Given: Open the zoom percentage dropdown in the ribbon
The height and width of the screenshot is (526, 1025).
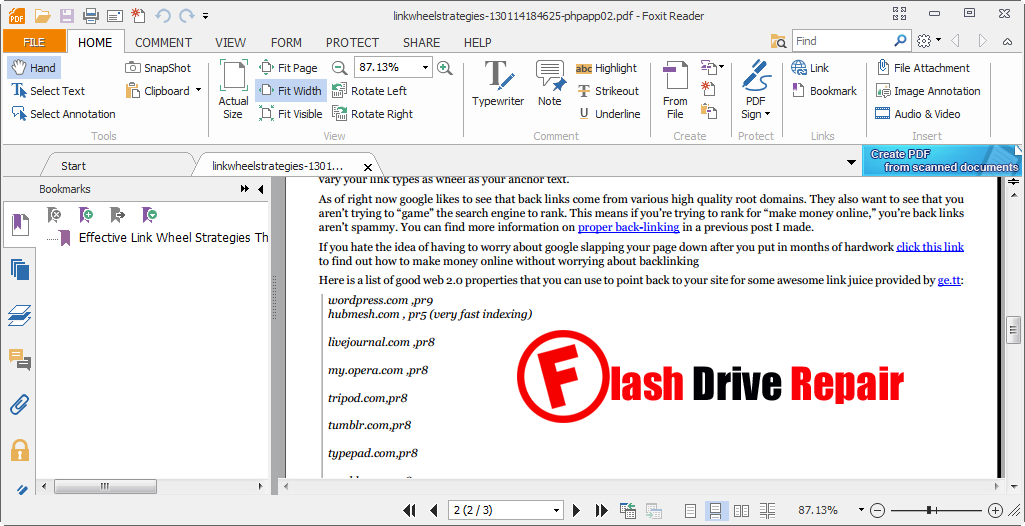Looking at the screenshot, I should pyautogui.click(x=426, y=67).
